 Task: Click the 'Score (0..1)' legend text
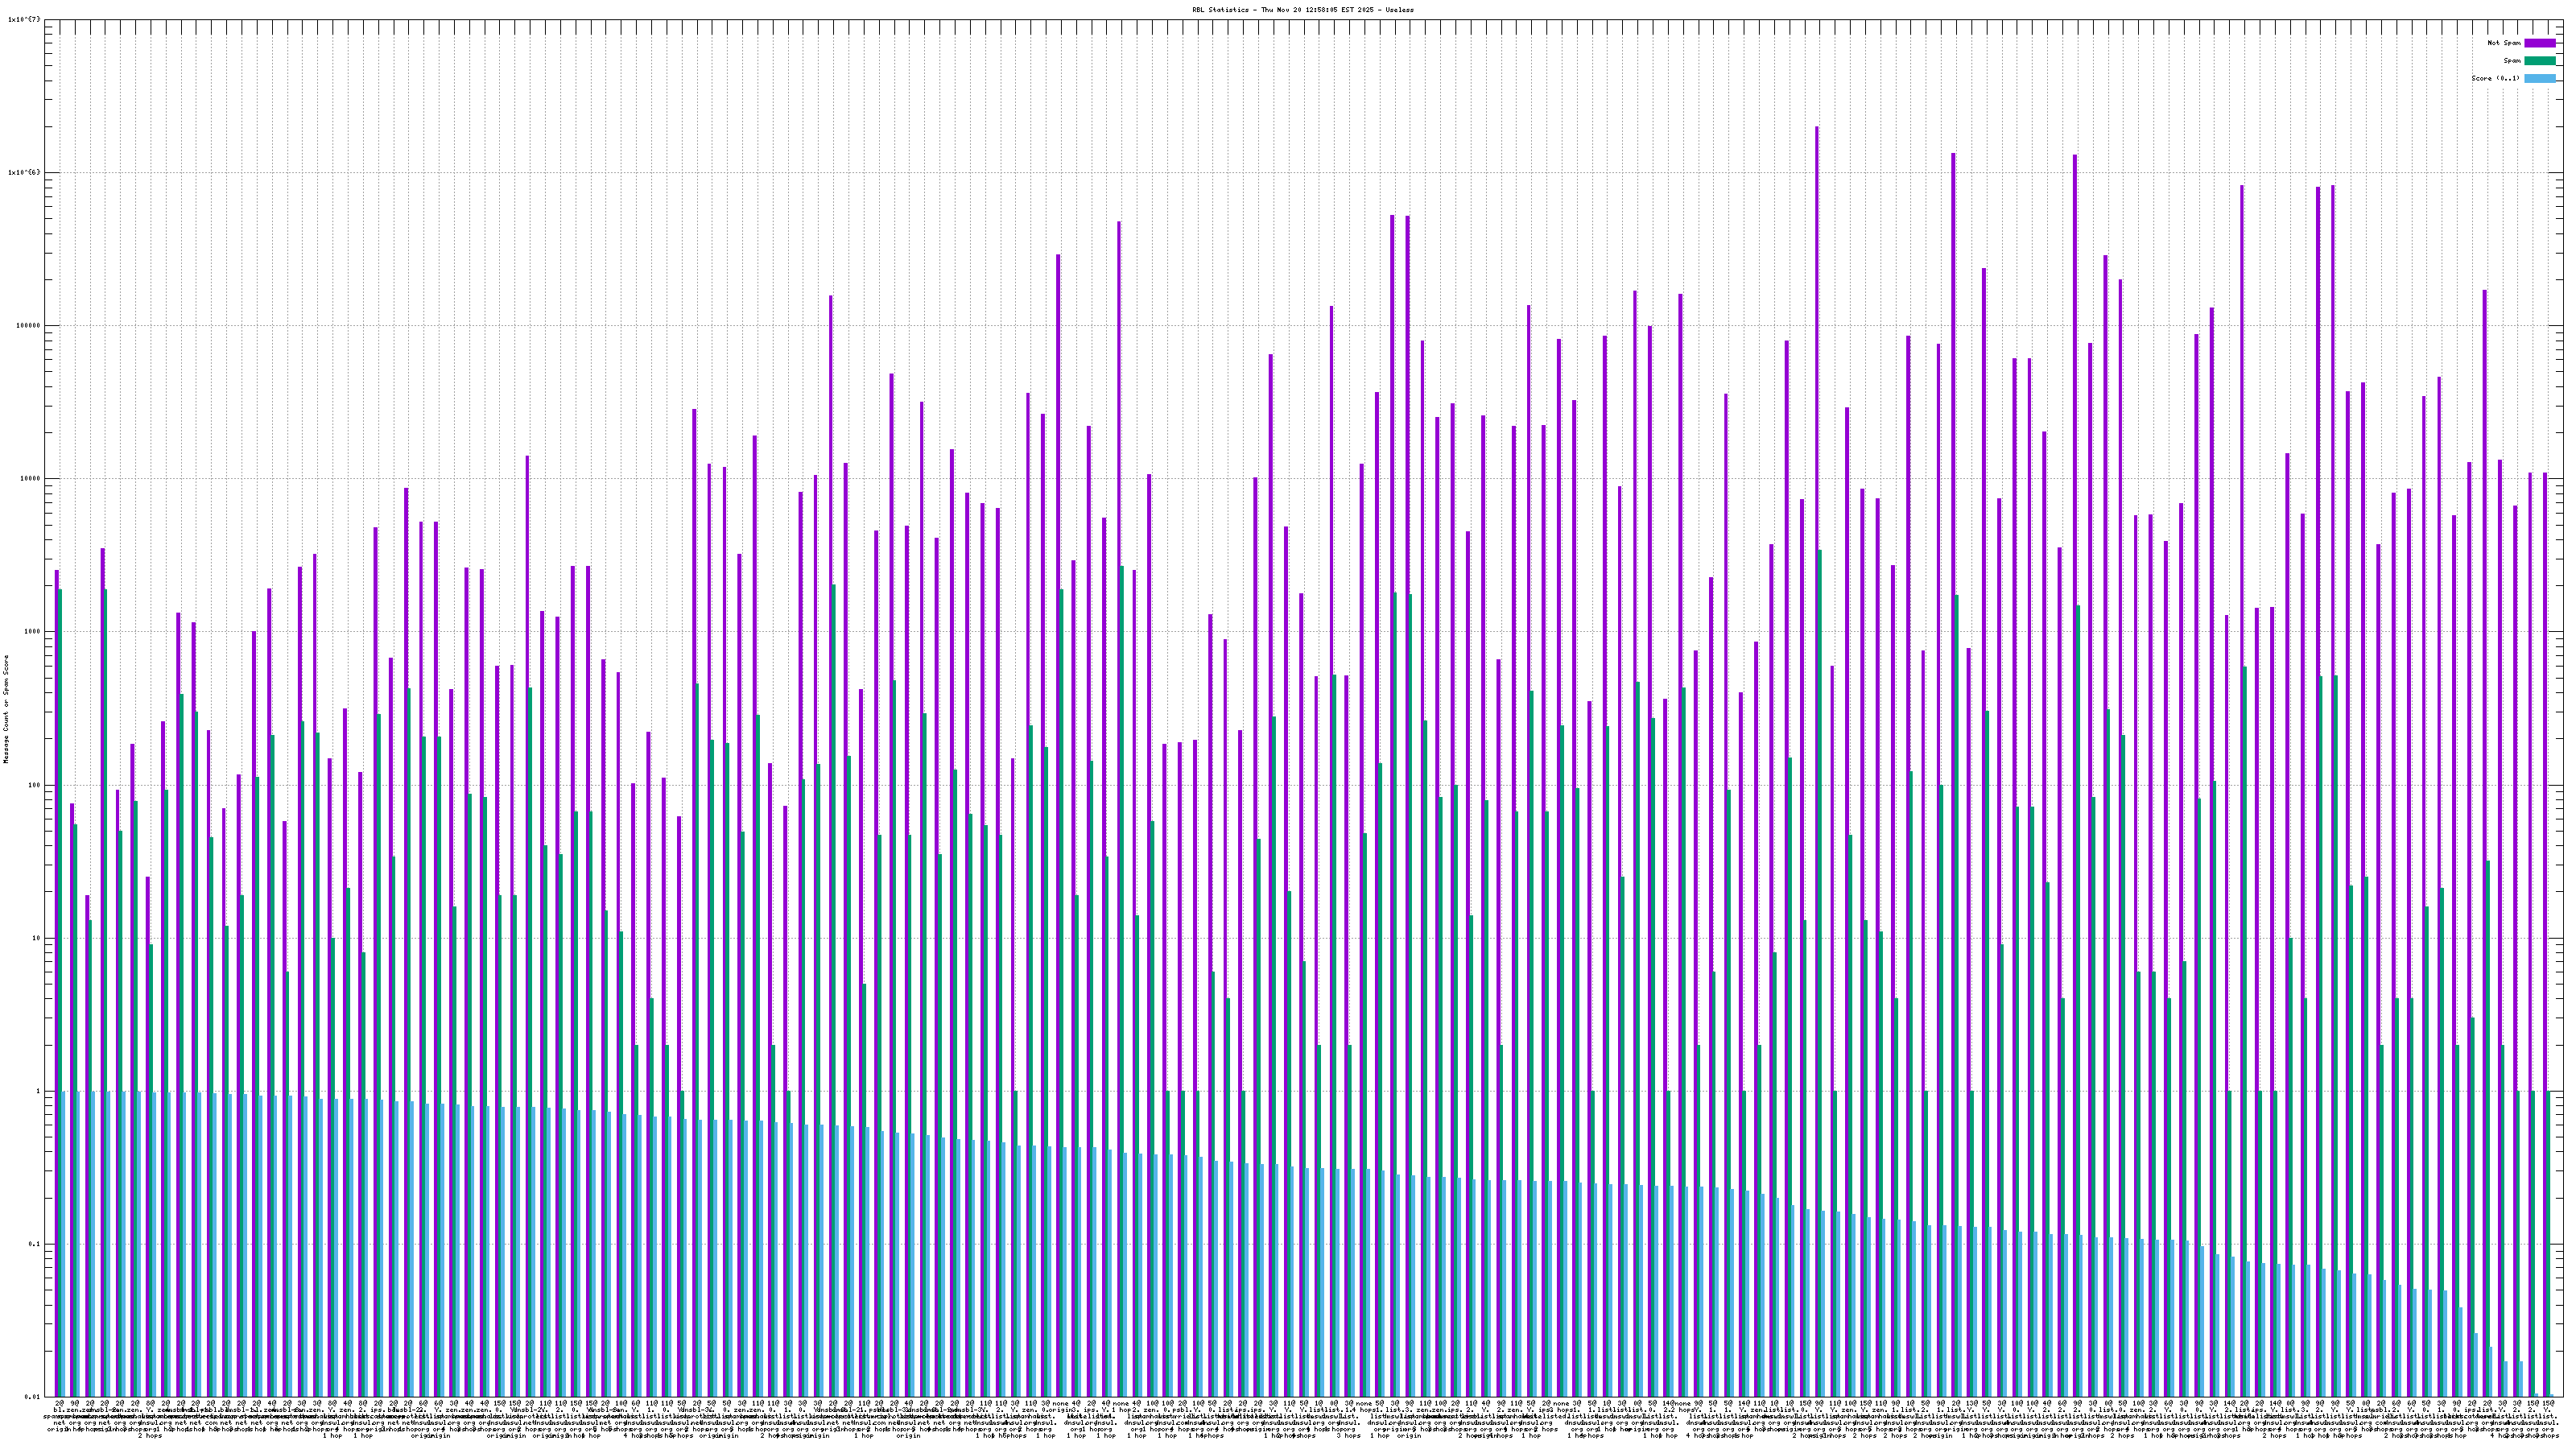[x=2495, y=78]
